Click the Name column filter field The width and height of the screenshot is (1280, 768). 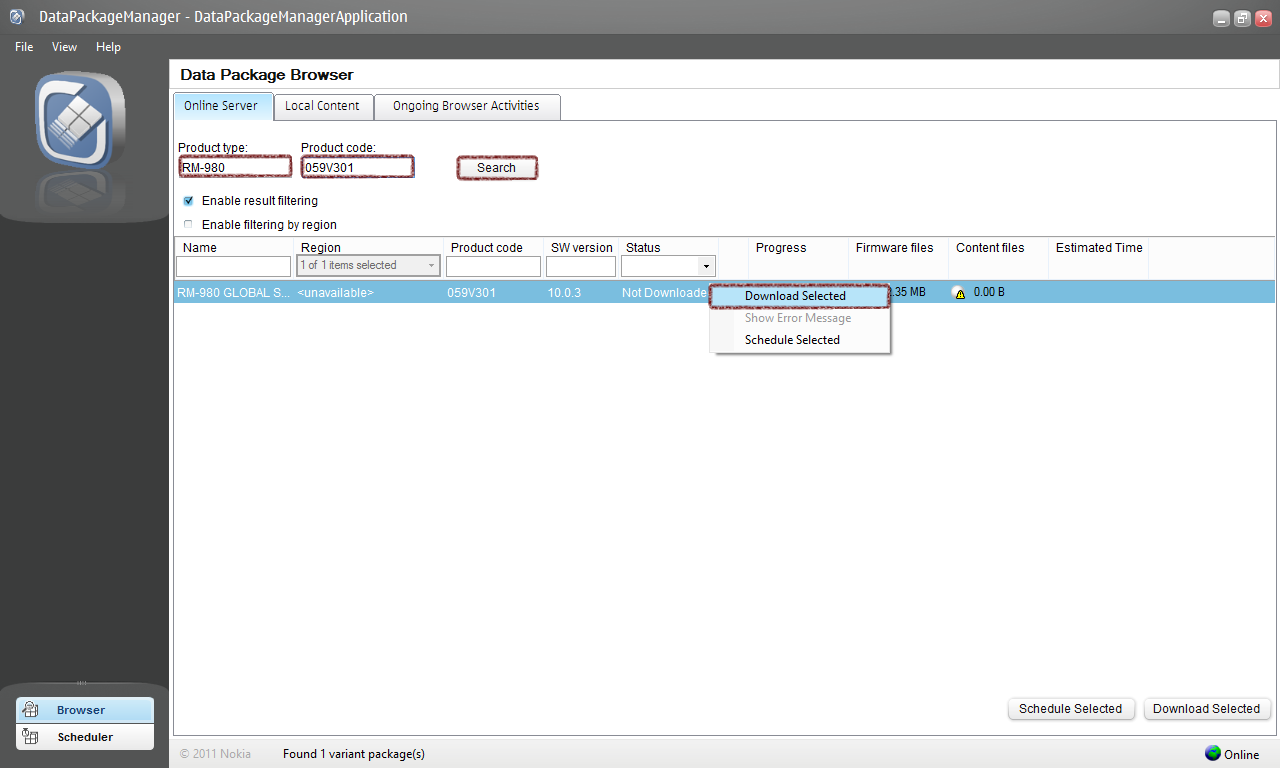pos(233,266)
